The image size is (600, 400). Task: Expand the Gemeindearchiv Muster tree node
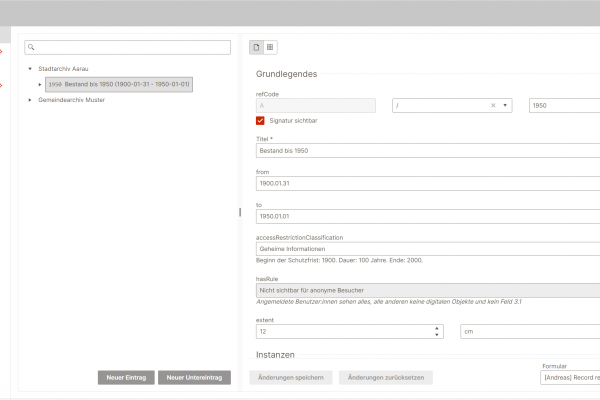(30, 100)
